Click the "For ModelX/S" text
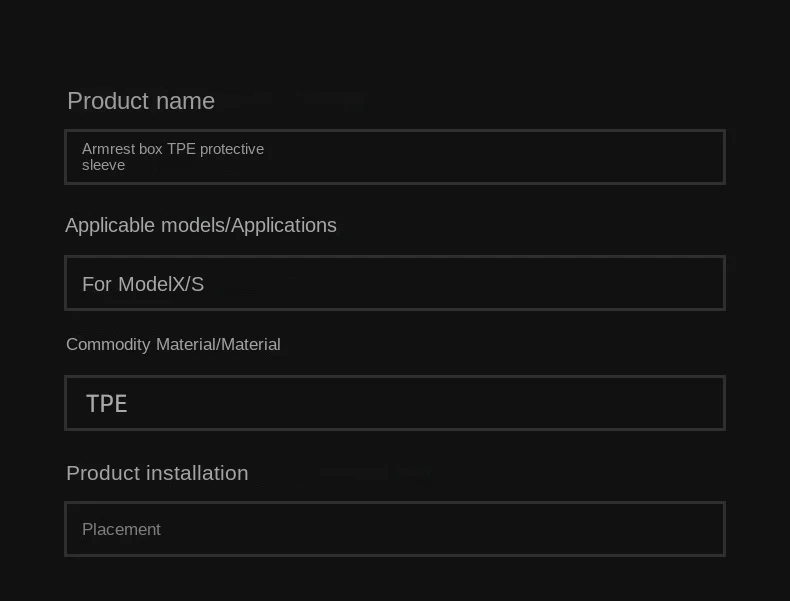Screen dimensions: 790x601 (x=143, y=284)
